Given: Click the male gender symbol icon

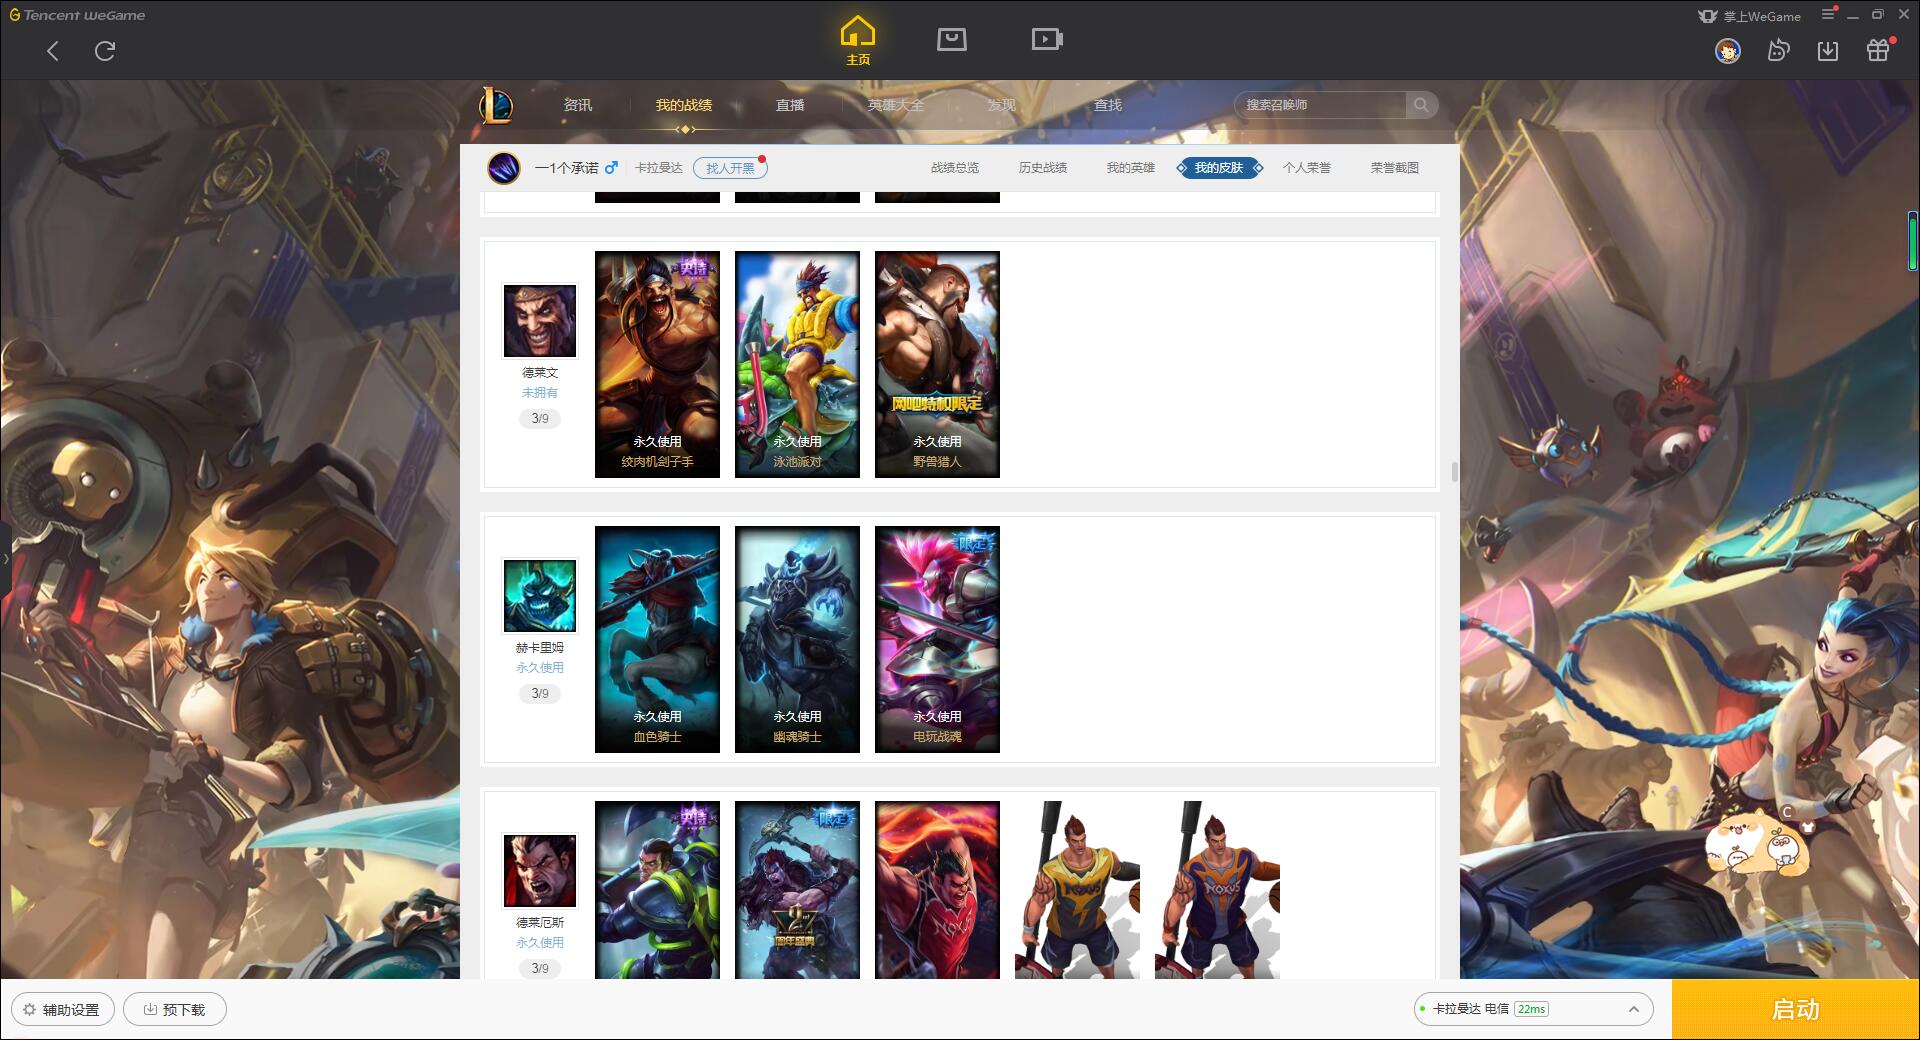Looking at the screenshot, I should pyautogui.click(x=611, y=168).
